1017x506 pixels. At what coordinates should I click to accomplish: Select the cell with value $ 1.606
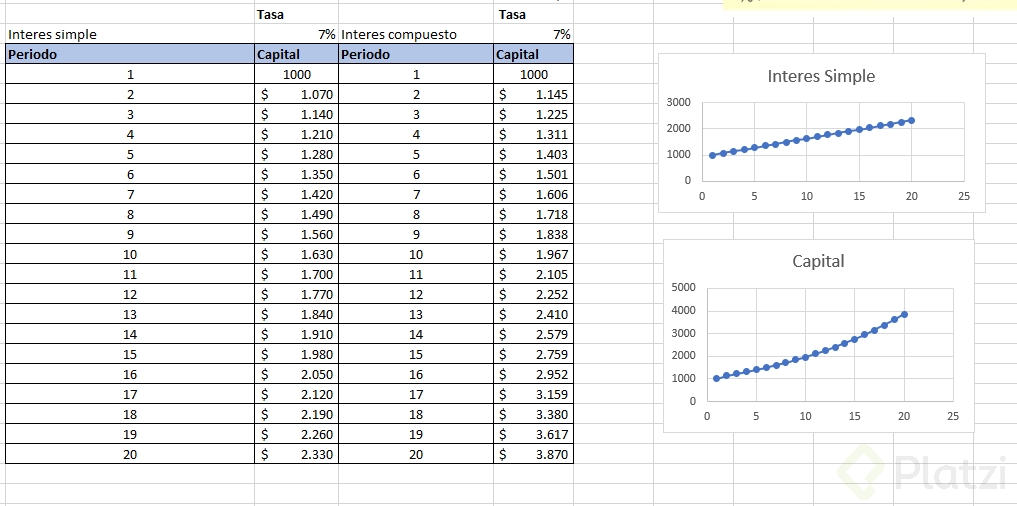pyautogui.click(x=534, y=195)
